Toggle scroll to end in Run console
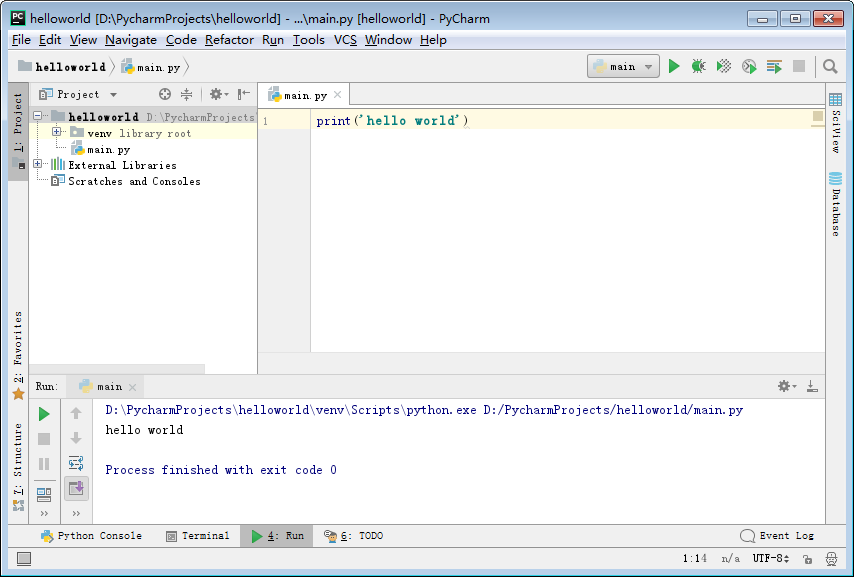This screenshot has width=854, height=577. pos(76,488)
